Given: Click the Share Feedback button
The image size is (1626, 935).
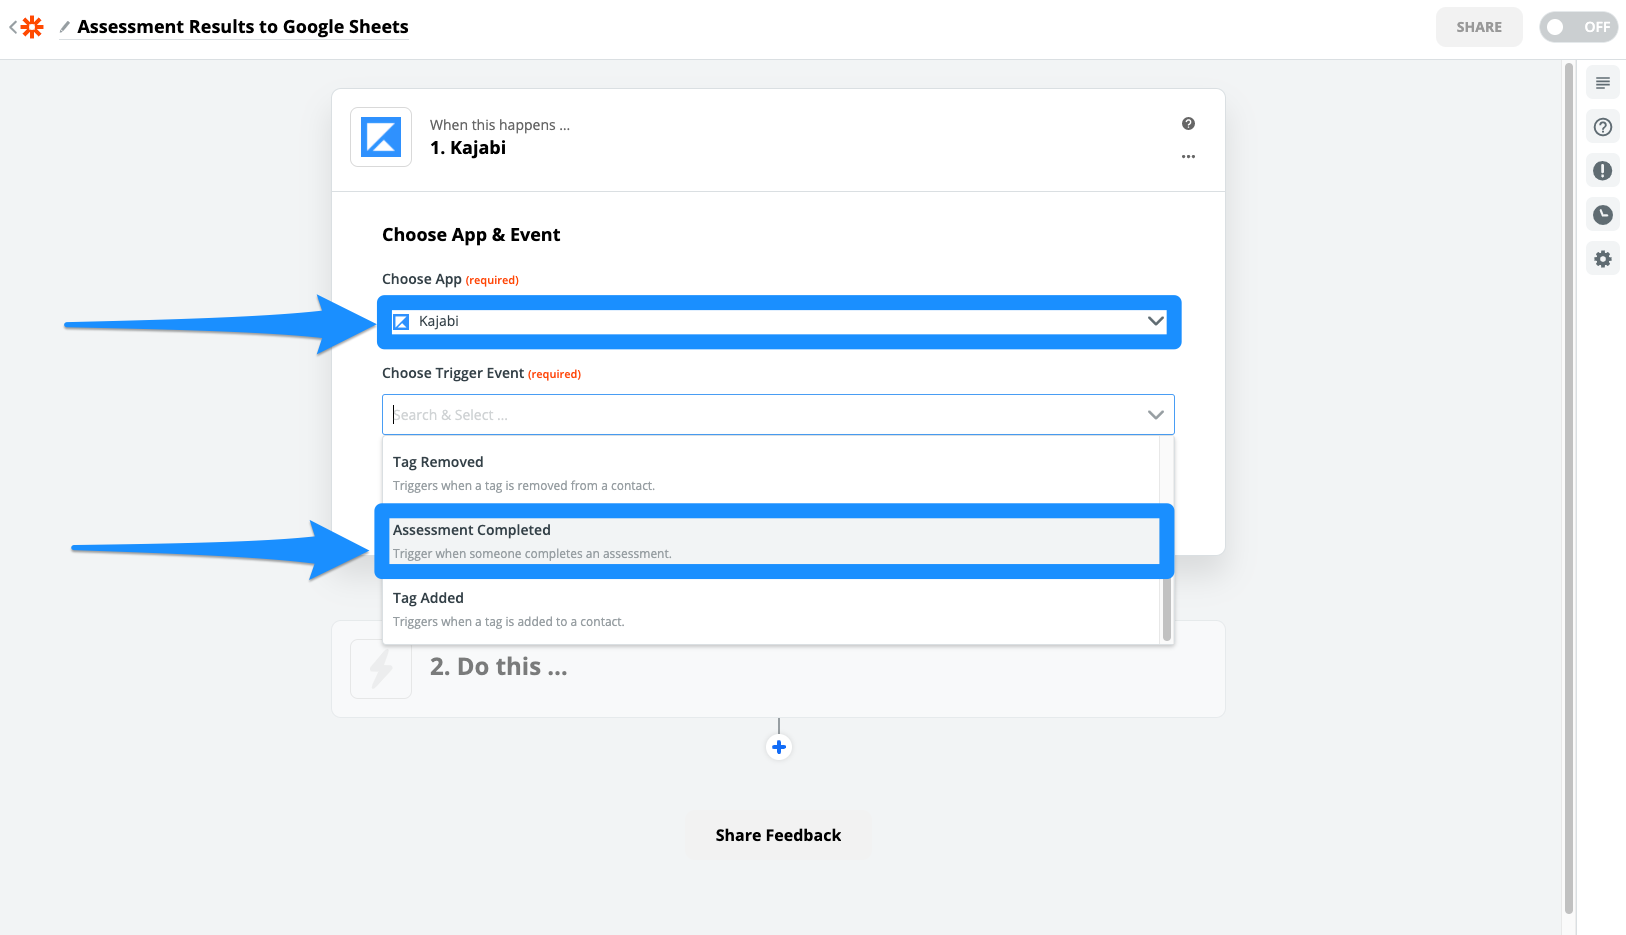Looking at the screenshot, I should [778, 835].
